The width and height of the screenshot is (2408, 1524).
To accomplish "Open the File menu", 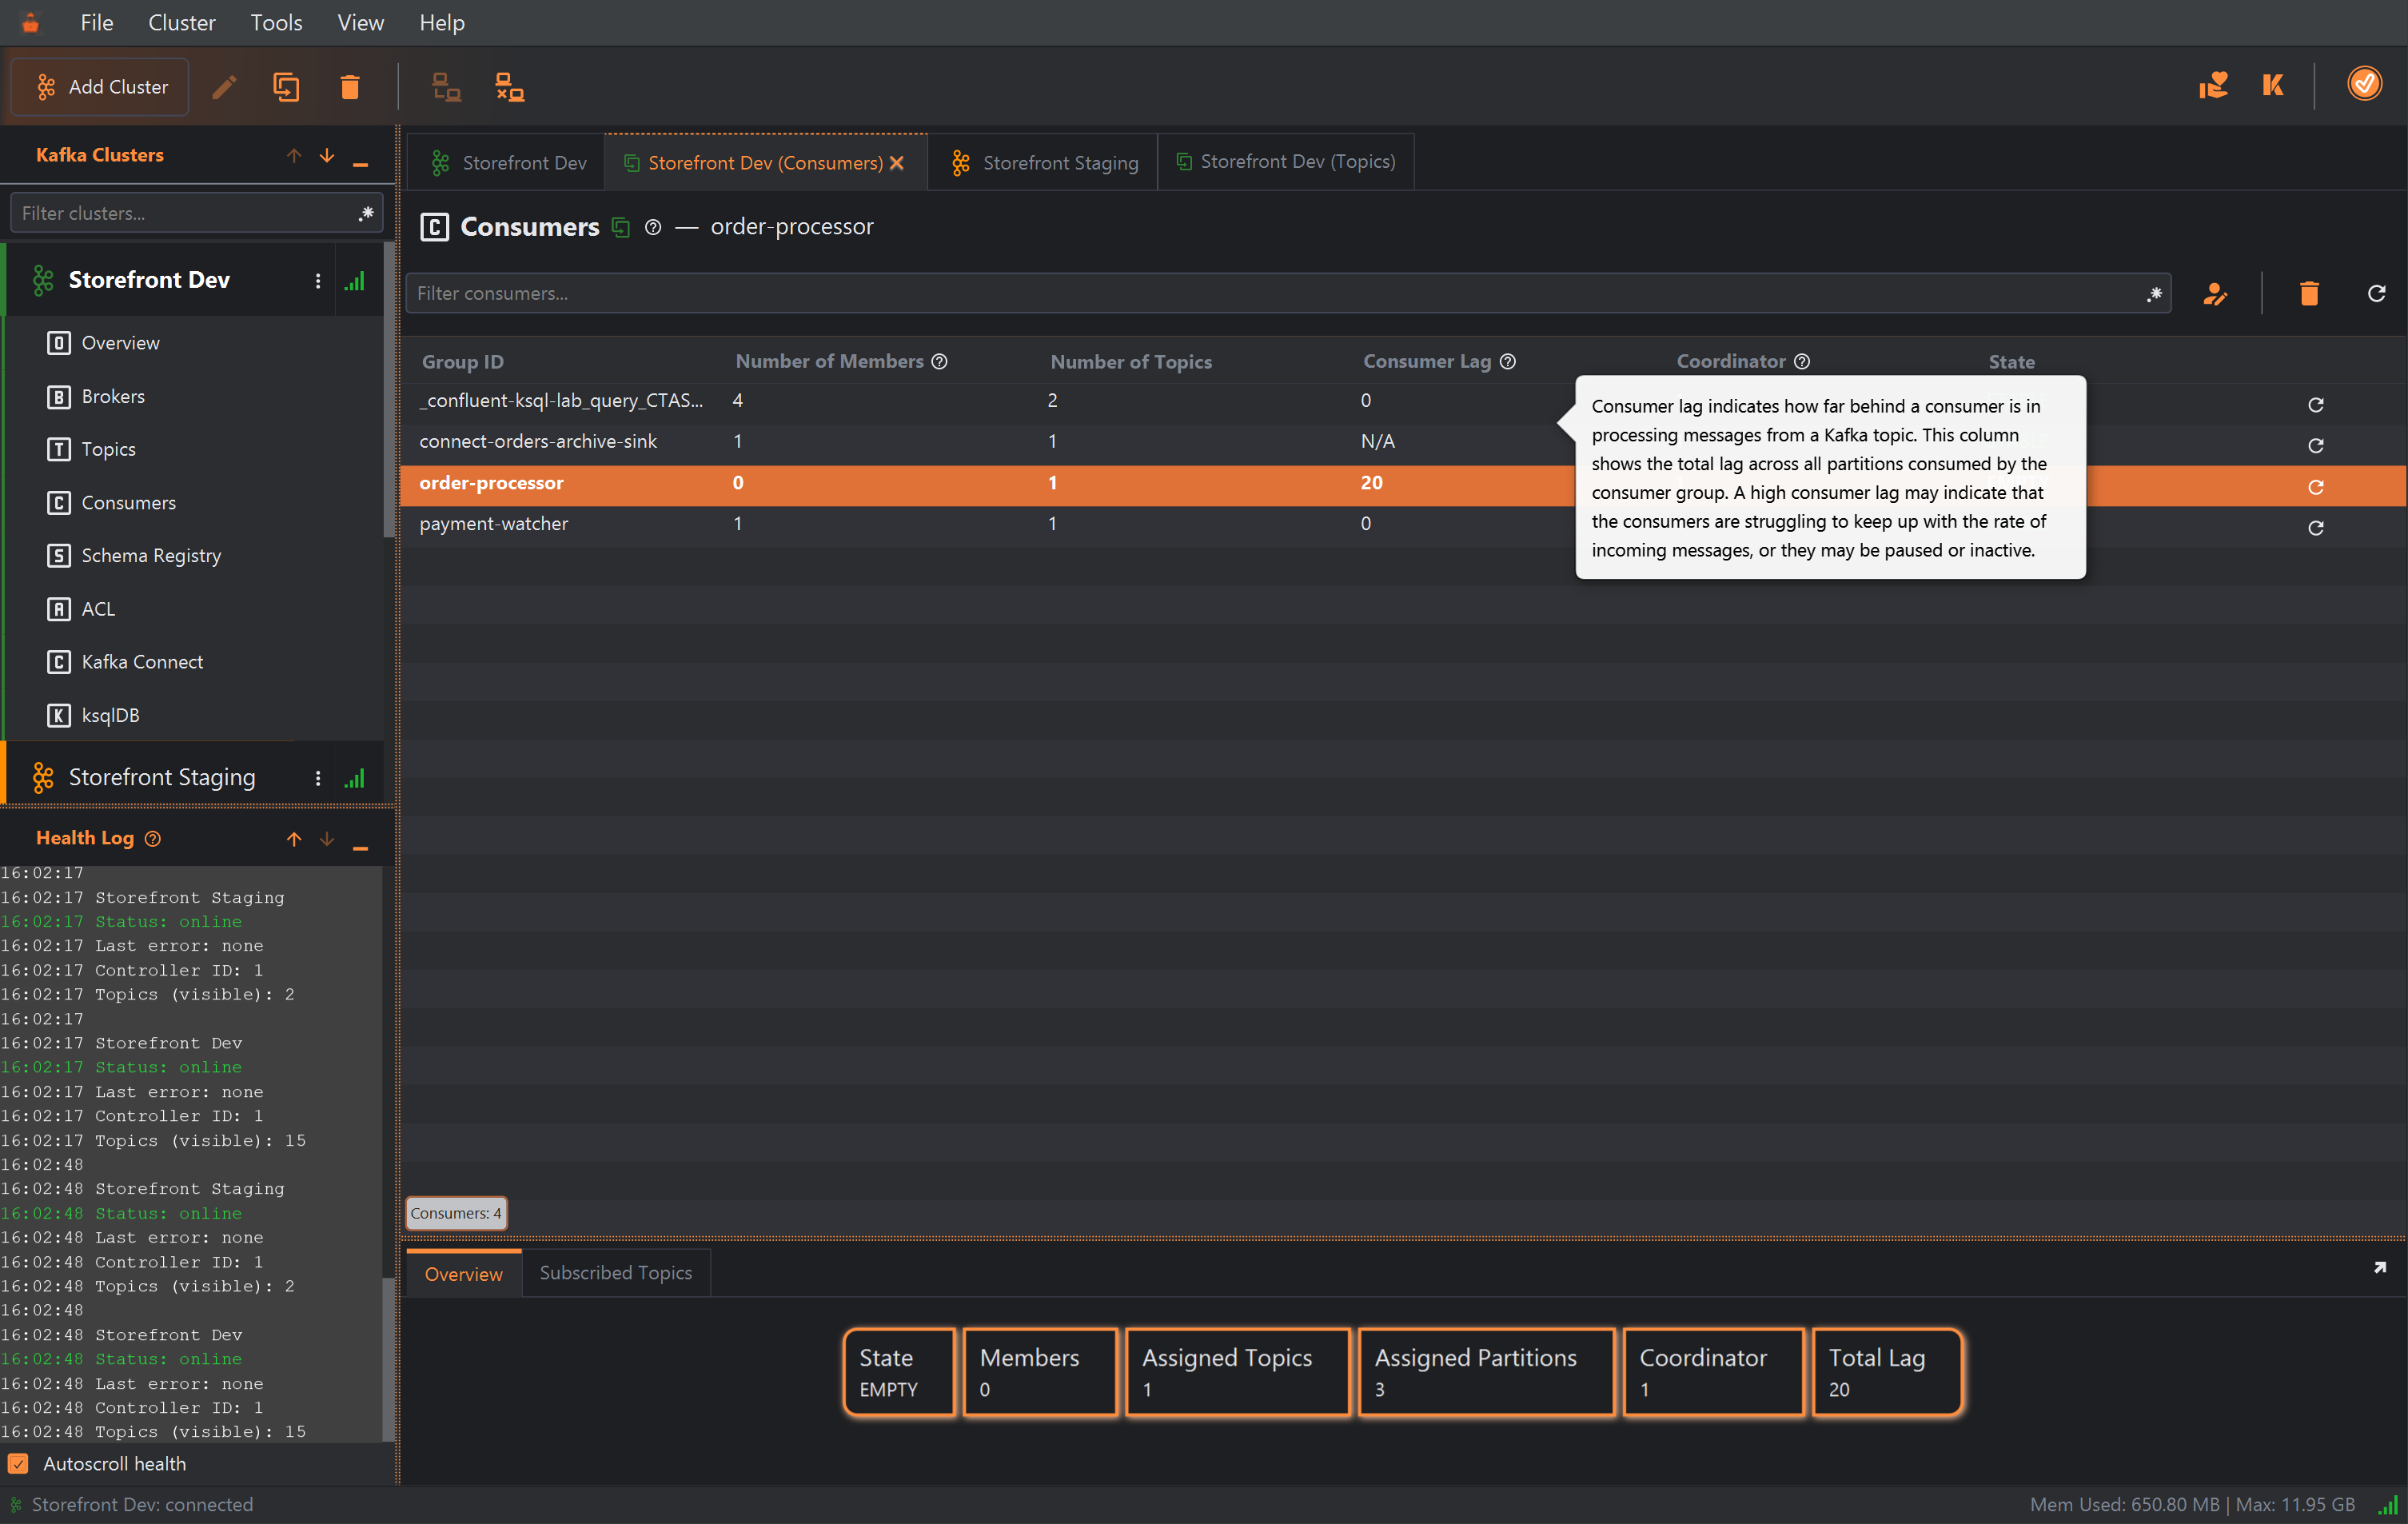I will pyautogui.click(x=97, y=22).
